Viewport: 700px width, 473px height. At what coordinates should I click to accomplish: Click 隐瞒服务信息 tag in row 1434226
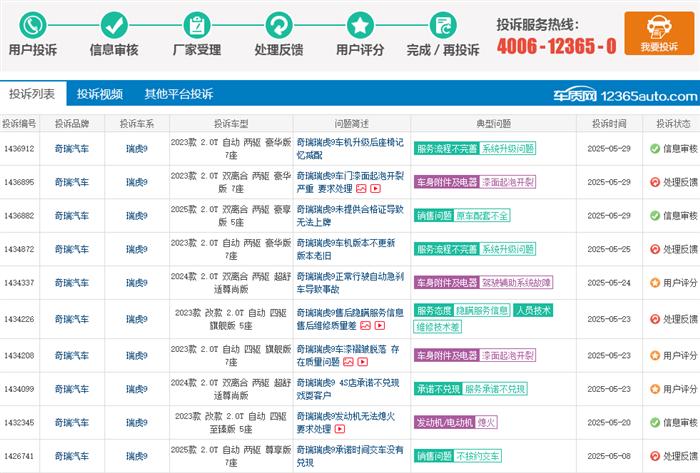482,311
